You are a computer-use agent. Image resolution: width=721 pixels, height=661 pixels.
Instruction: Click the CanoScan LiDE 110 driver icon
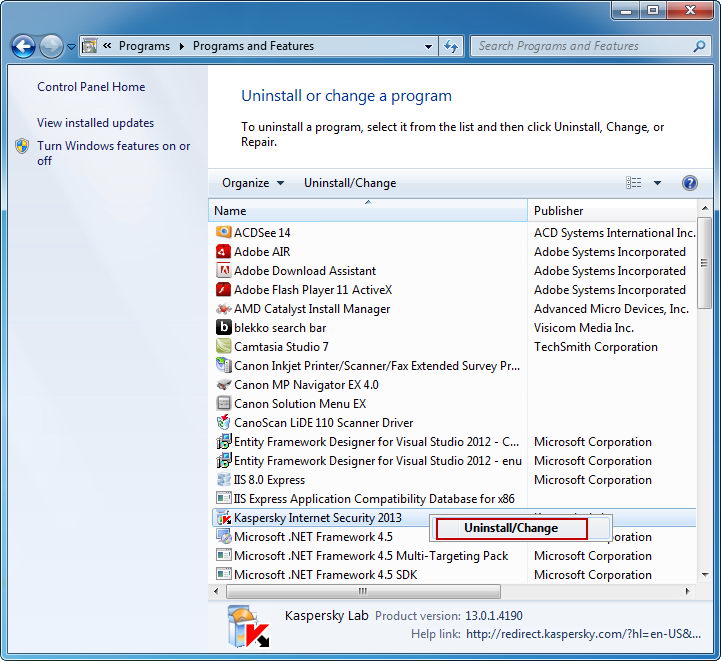click(x=223, y=422)
